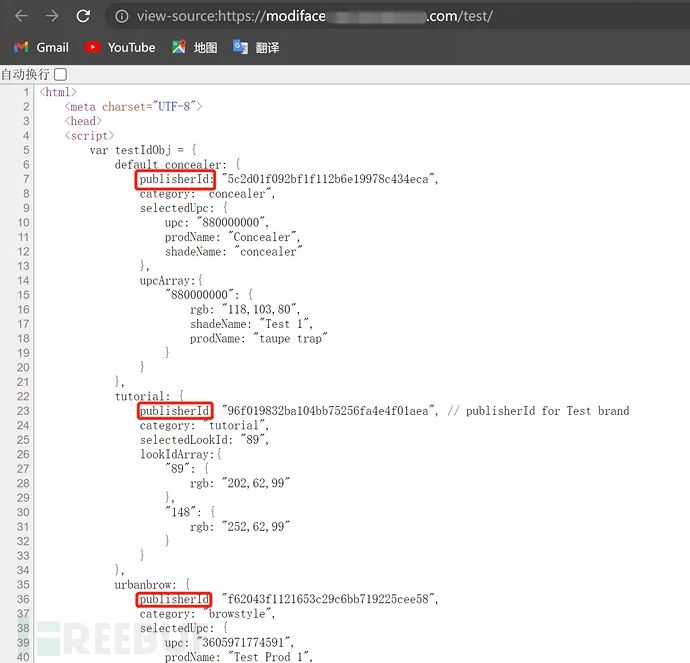Click the meta charset="UTF-8" line
Image resolution: width=690 pixels, height=663 pixels.
[133, 106]
